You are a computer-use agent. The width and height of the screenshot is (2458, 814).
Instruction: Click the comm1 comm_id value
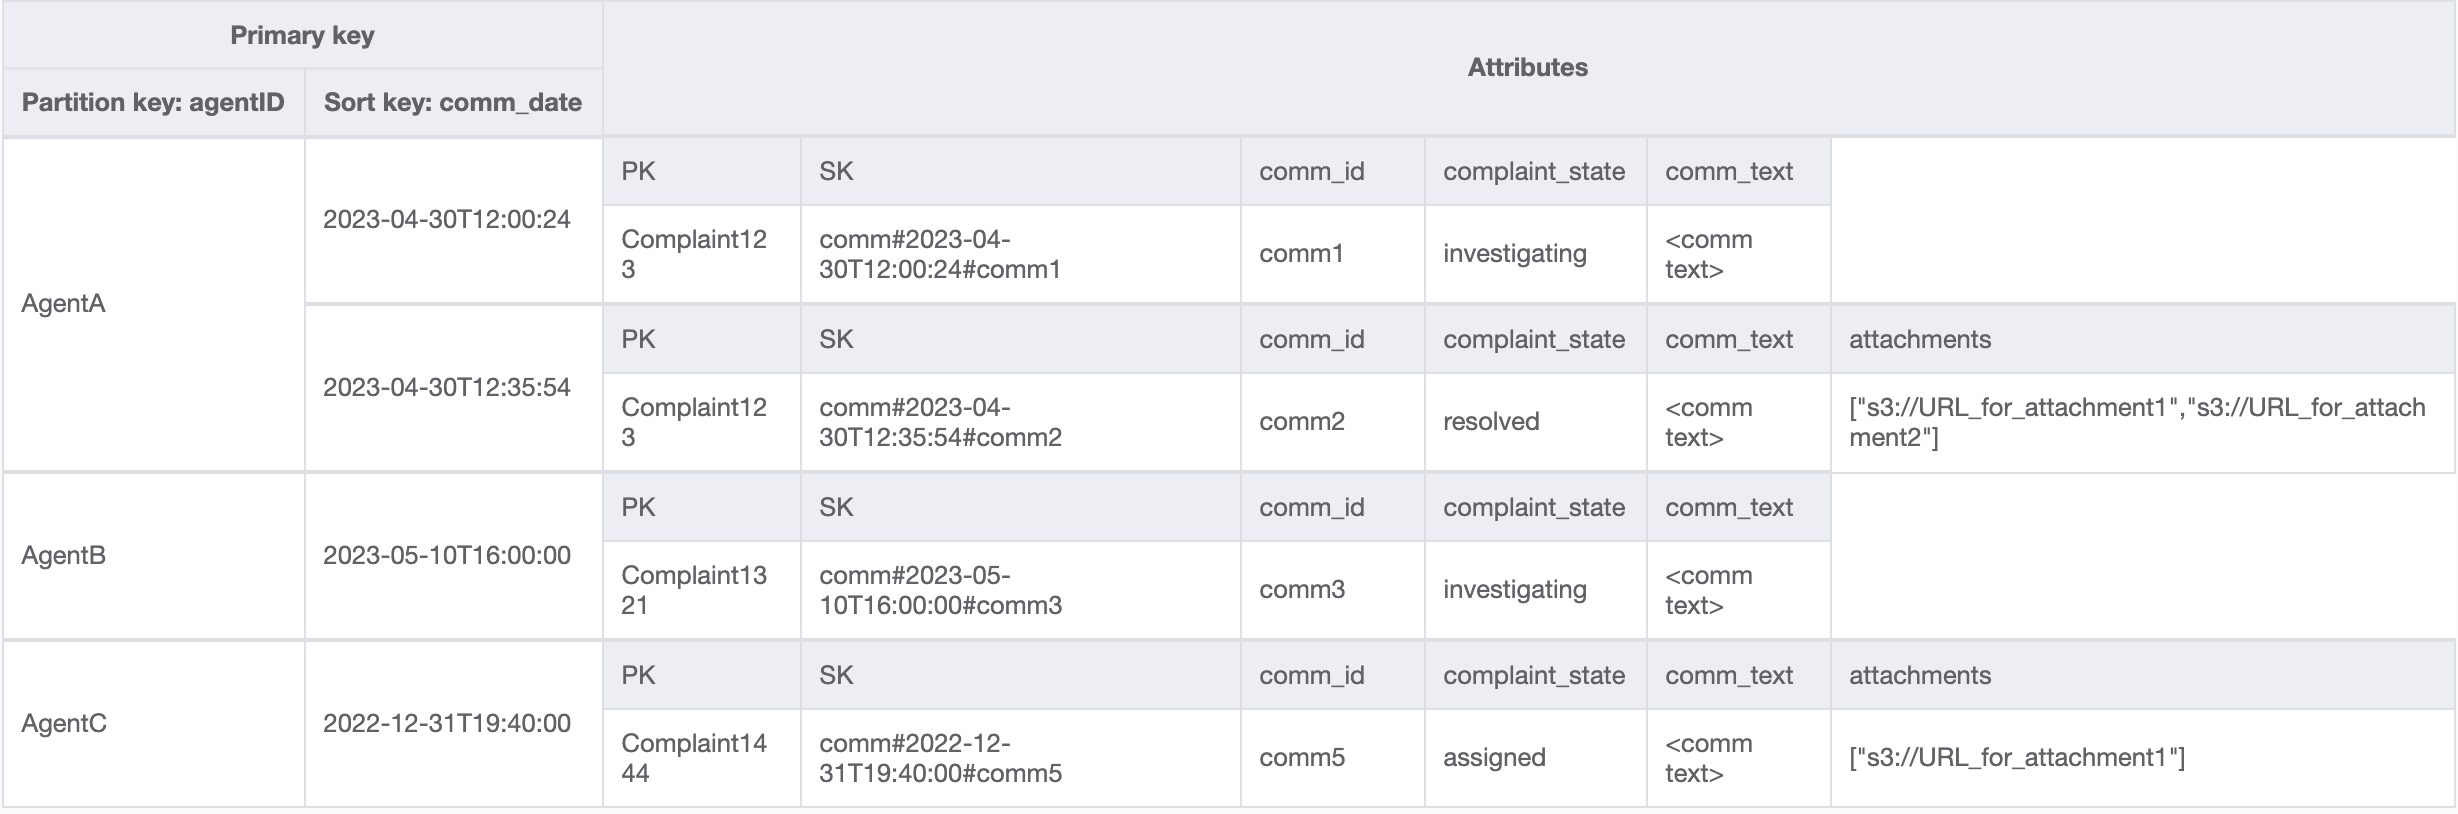pos(1301,254)
